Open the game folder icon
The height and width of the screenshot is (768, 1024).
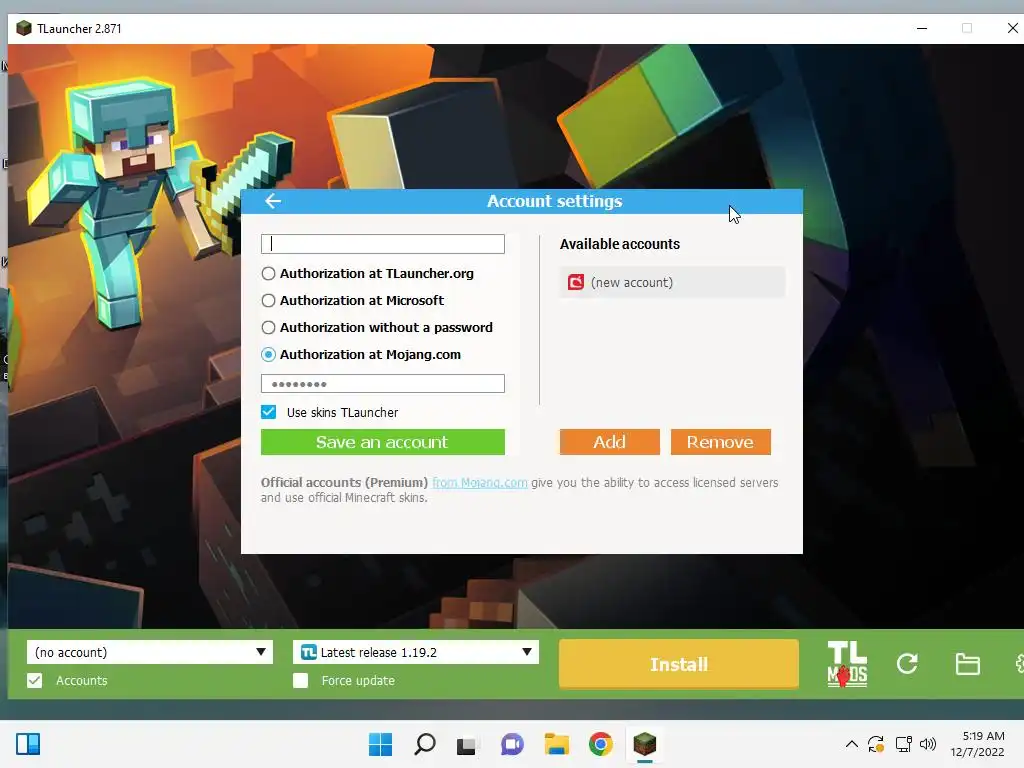pyautogui.click(x=967, y=664)
